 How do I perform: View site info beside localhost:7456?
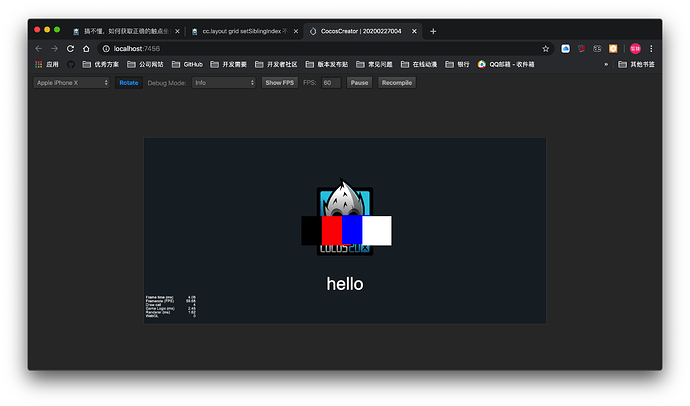tap(106, 49)
